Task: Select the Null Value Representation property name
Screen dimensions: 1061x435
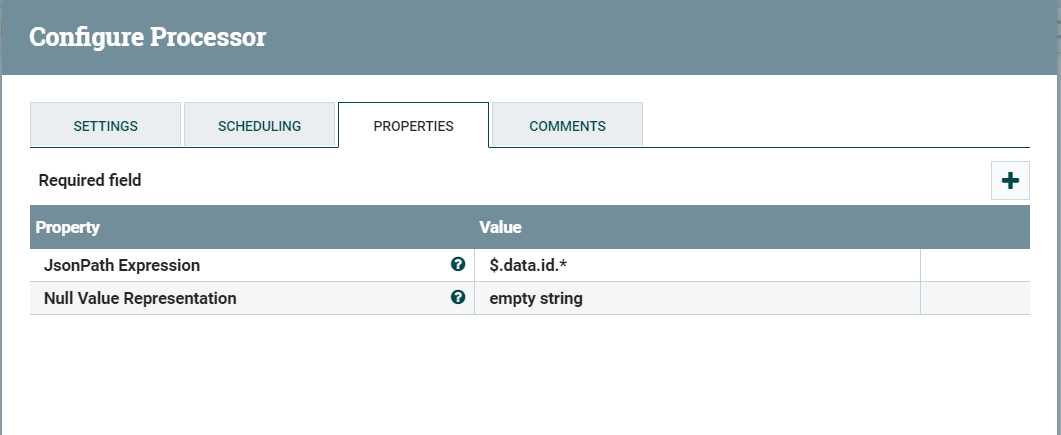Action: pos(140,298)
